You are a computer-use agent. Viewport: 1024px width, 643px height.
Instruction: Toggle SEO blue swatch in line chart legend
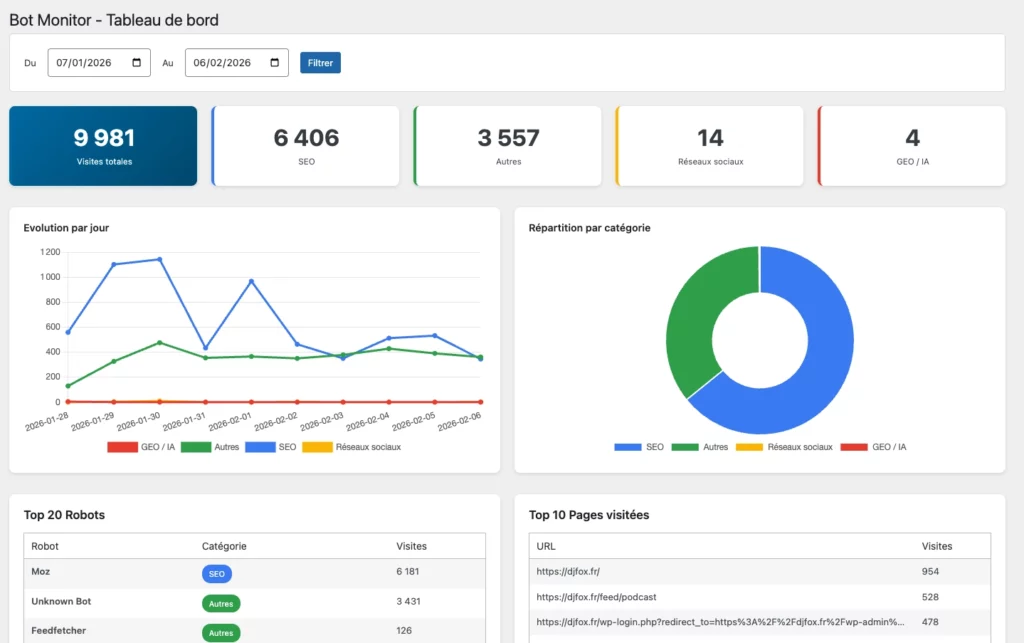click(x=260, y=447)
